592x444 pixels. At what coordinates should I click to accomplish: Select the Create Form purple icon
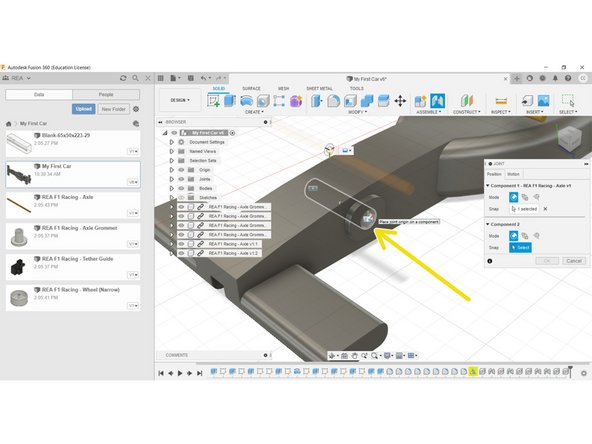point(296,101)
